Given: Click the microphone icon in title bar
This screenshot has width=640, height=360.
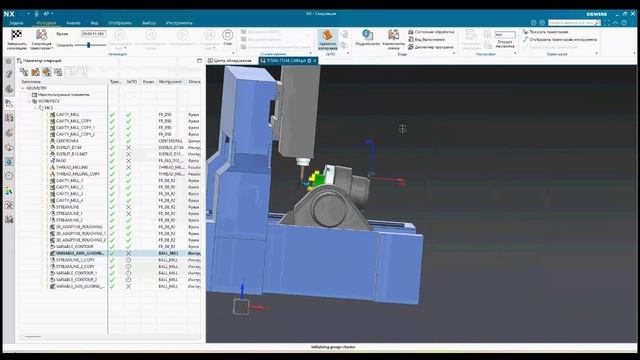Looking at the screenshot, I should pyautogui.click(x=36, y=14).
